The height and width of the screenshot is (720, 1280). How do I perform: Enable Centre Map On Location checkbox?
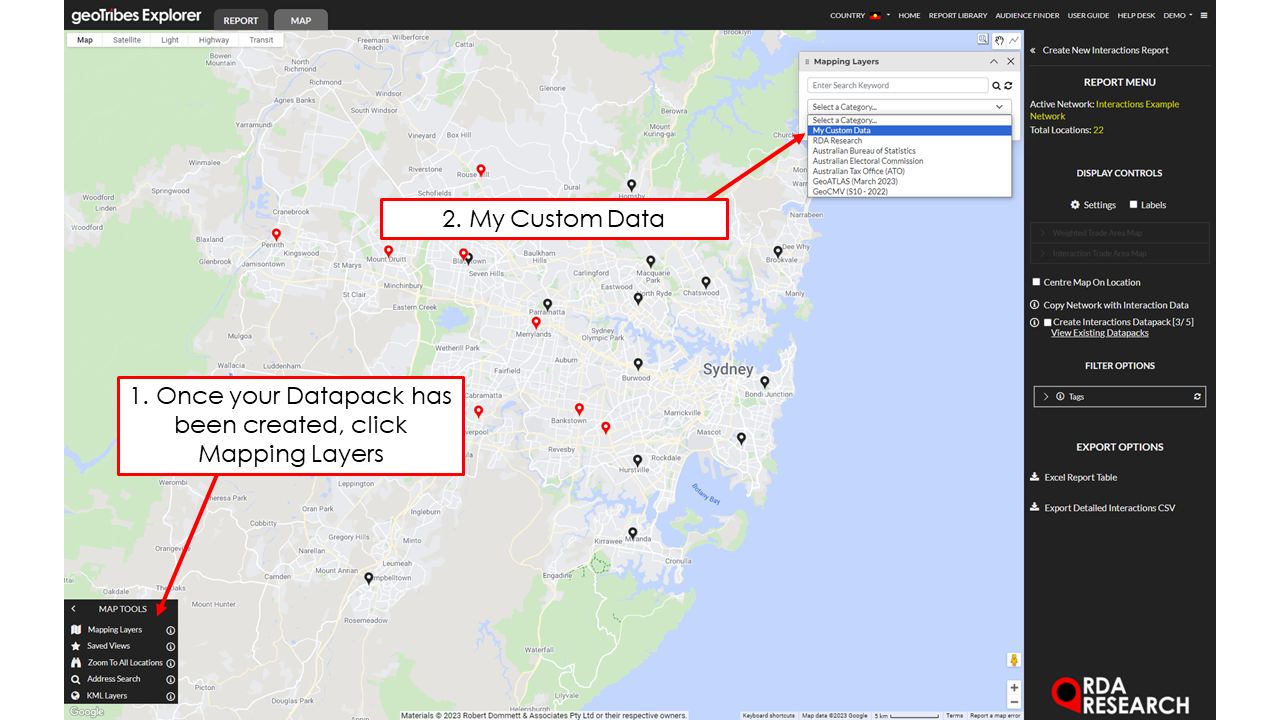point(1036,282)
